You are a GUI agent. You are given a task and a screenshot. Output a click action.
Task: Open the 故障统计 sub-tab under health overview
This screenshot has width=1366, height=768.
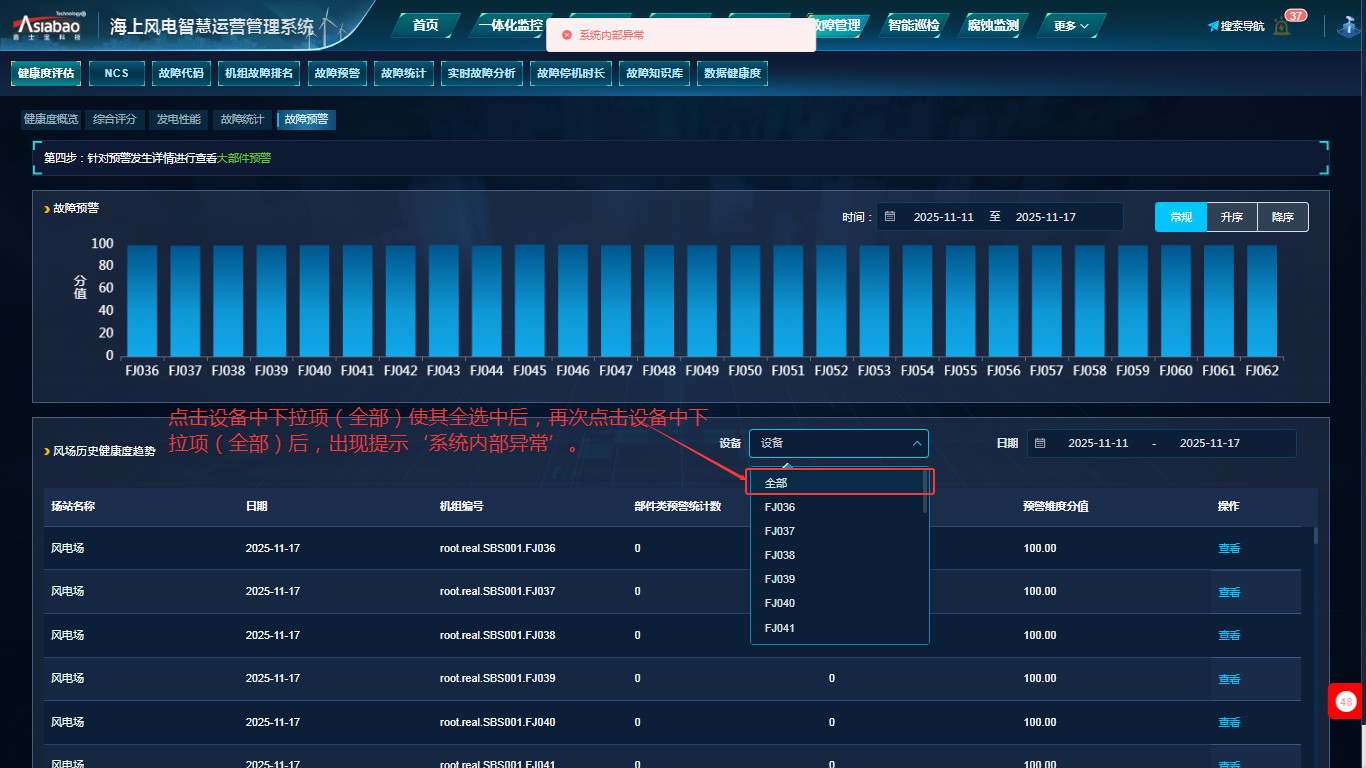pyautogui.click(x=242, y=120)
